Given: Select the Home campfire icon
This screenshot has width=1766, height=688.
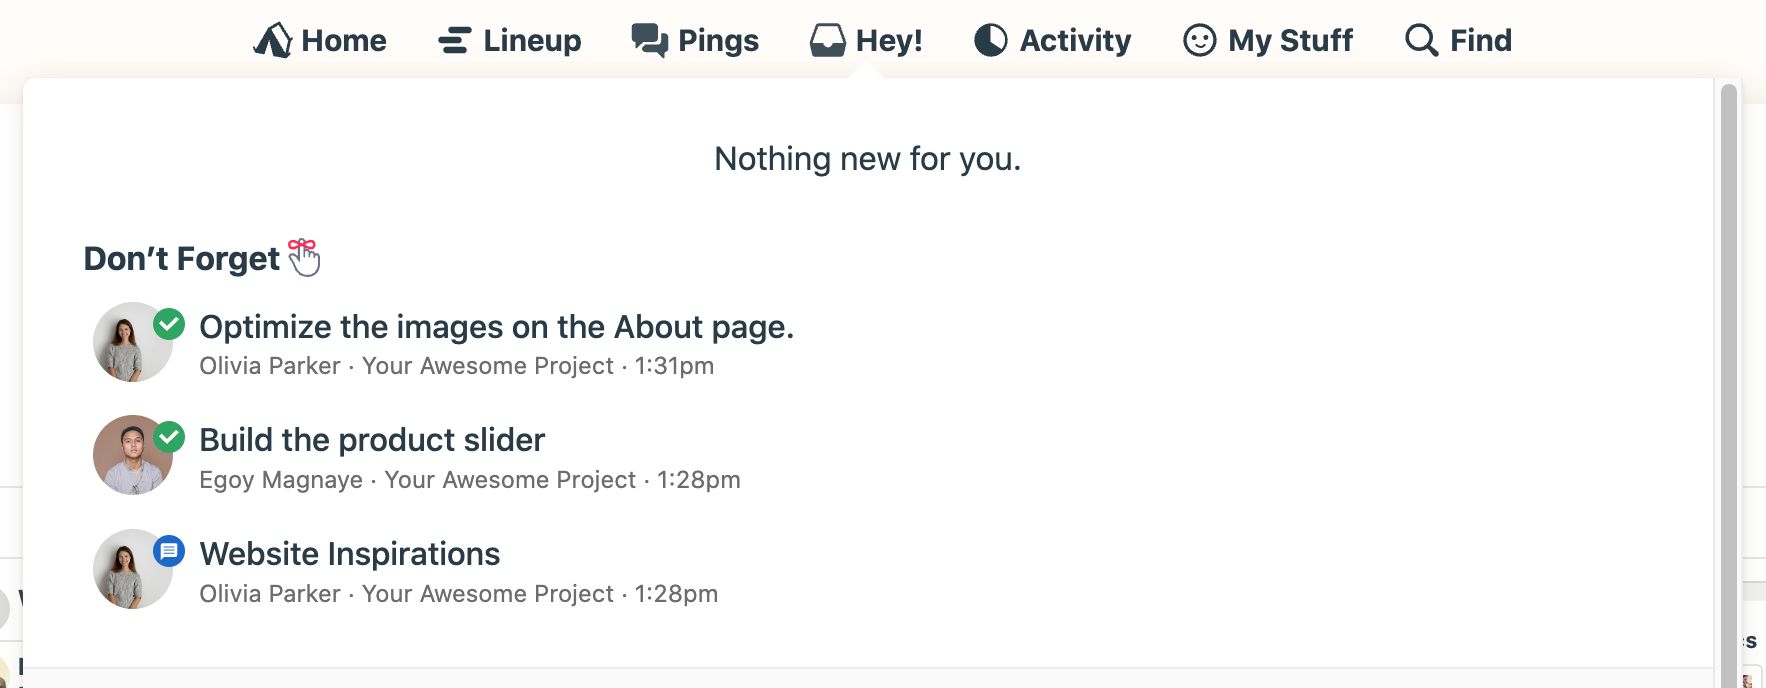Looking at the screenshot, I should 274,40.
